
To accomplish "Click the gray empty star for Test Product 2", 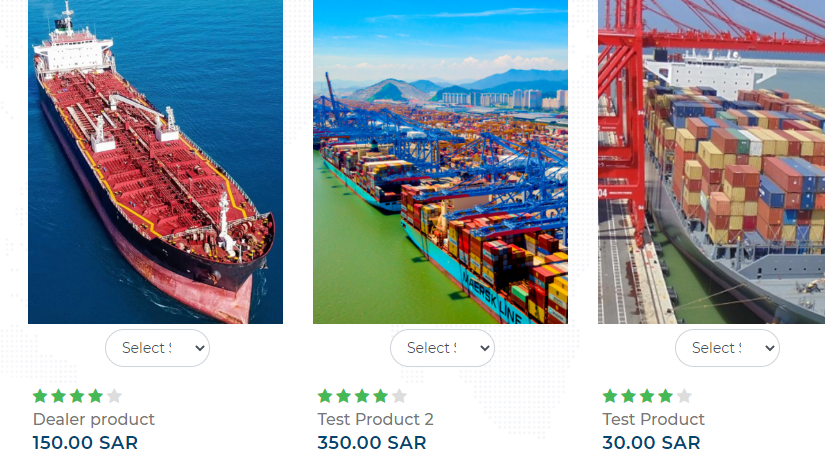I will [399, 396].
